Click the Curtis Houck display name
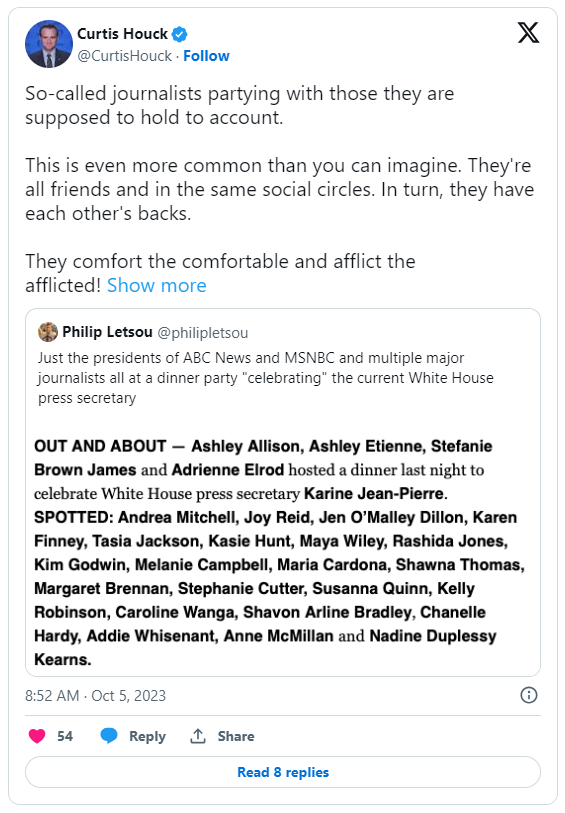The width and height of the screenshot is (565, 813). tap(122, 34)
